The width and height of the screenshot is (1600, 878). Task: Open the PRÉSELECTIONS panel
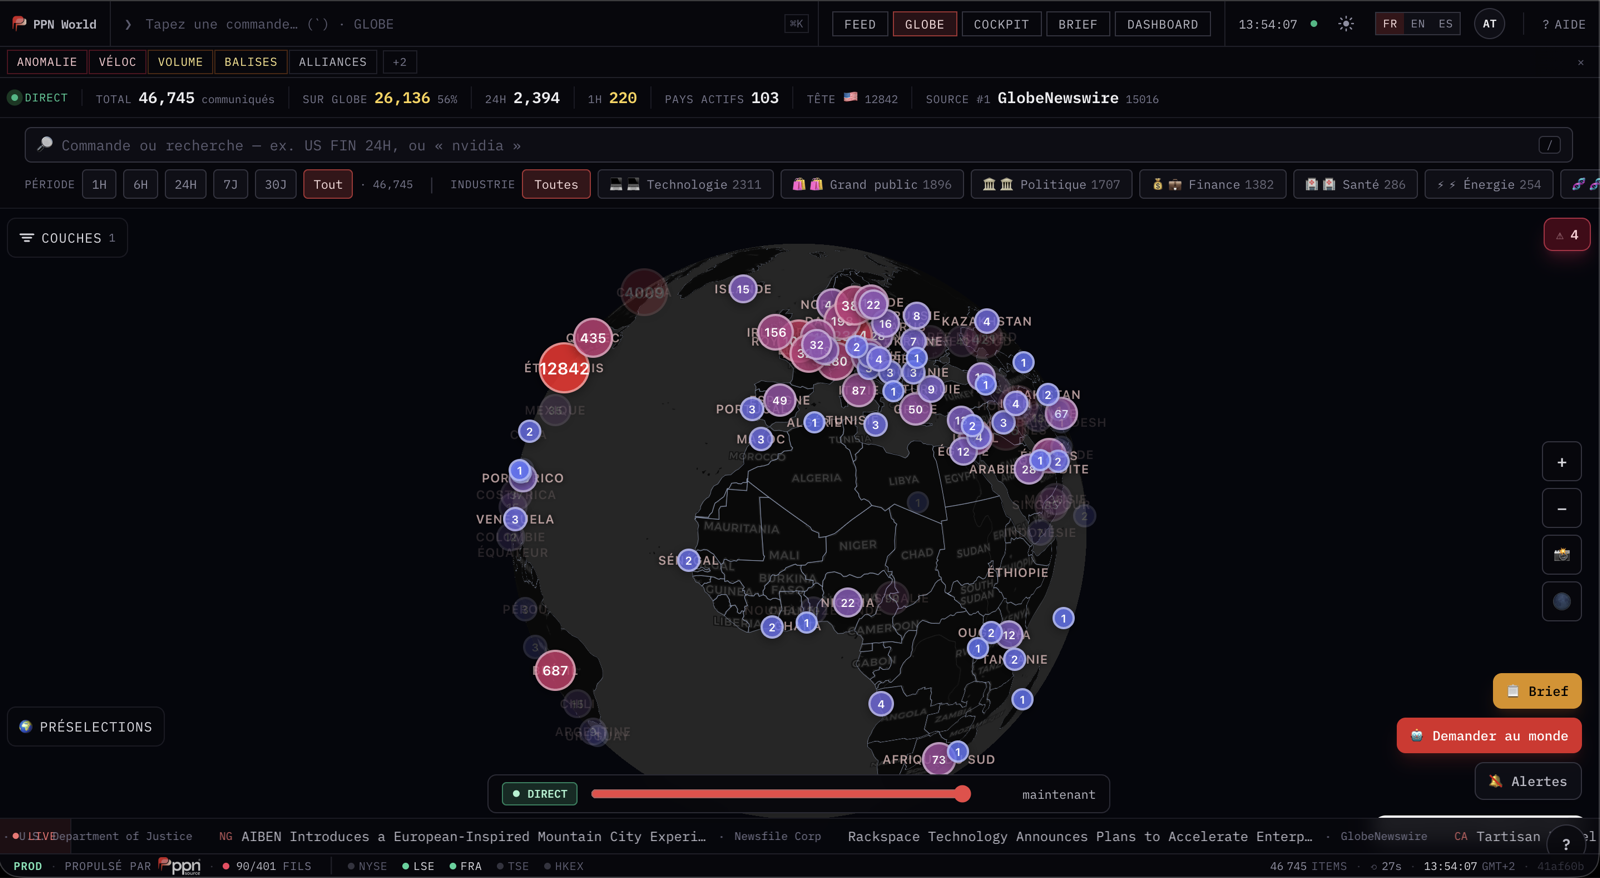[86, 727]
